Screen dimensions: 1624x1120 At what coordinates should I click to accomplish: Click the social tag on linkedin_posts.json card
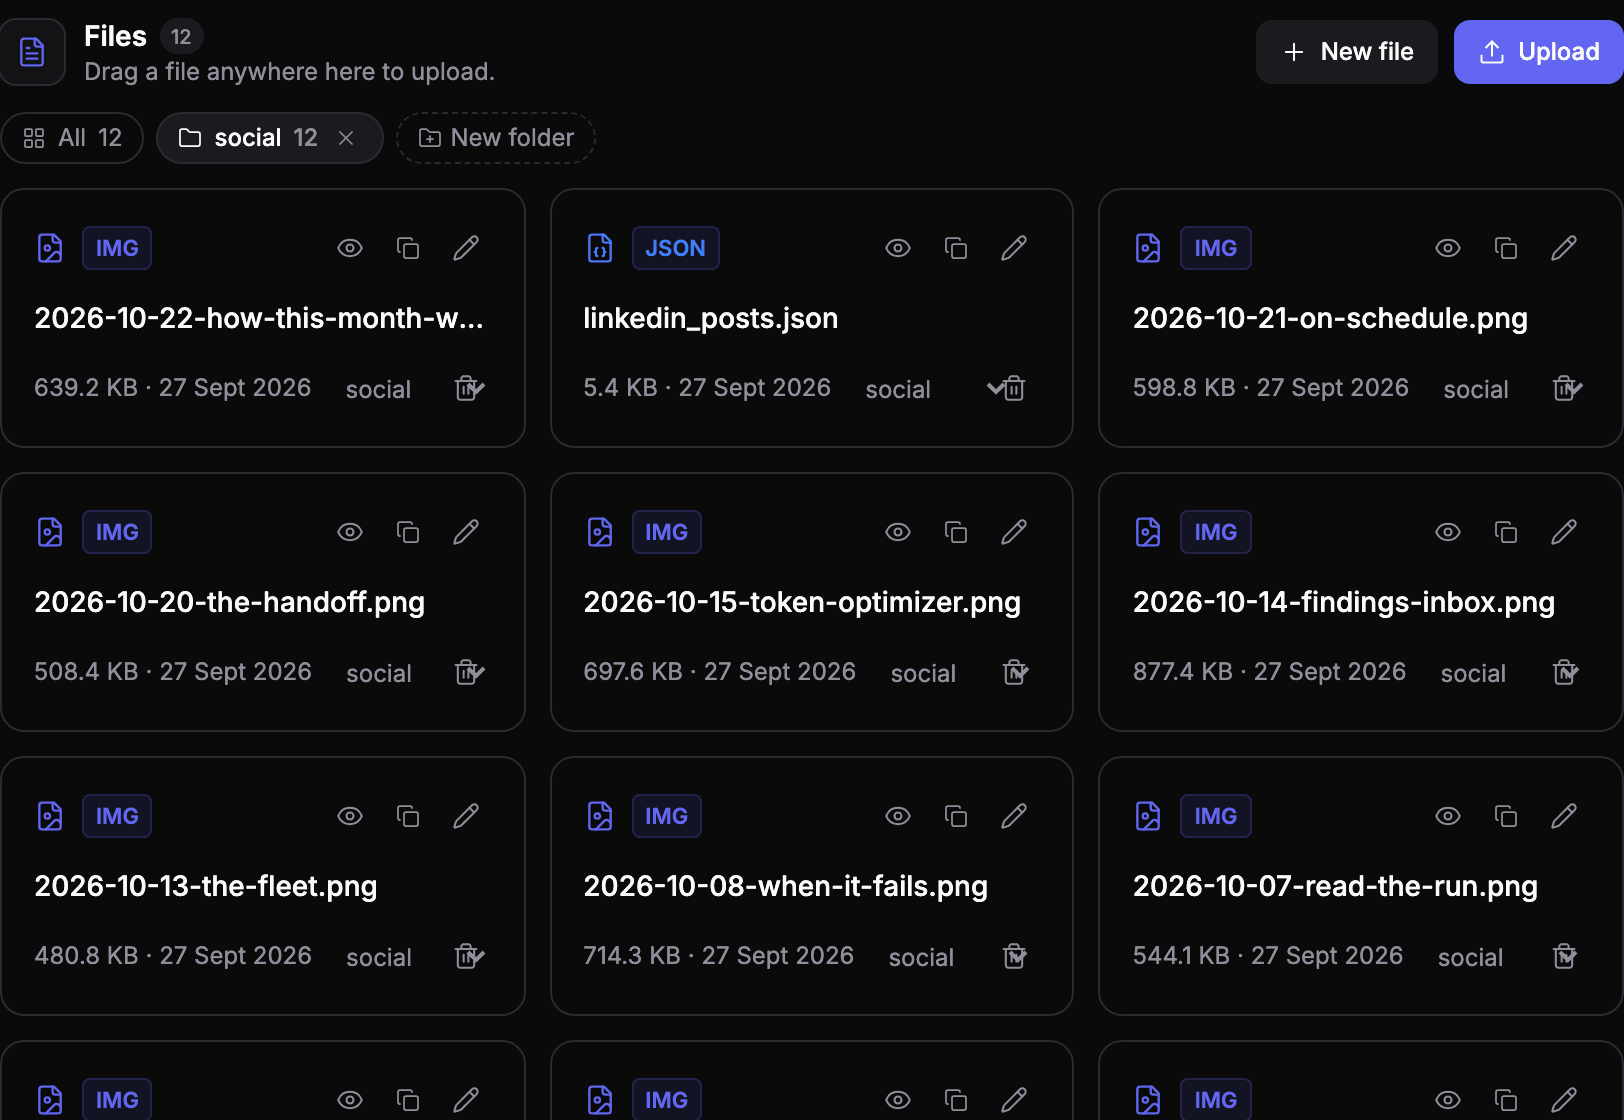pyautogui.click(x=898, y=389)
